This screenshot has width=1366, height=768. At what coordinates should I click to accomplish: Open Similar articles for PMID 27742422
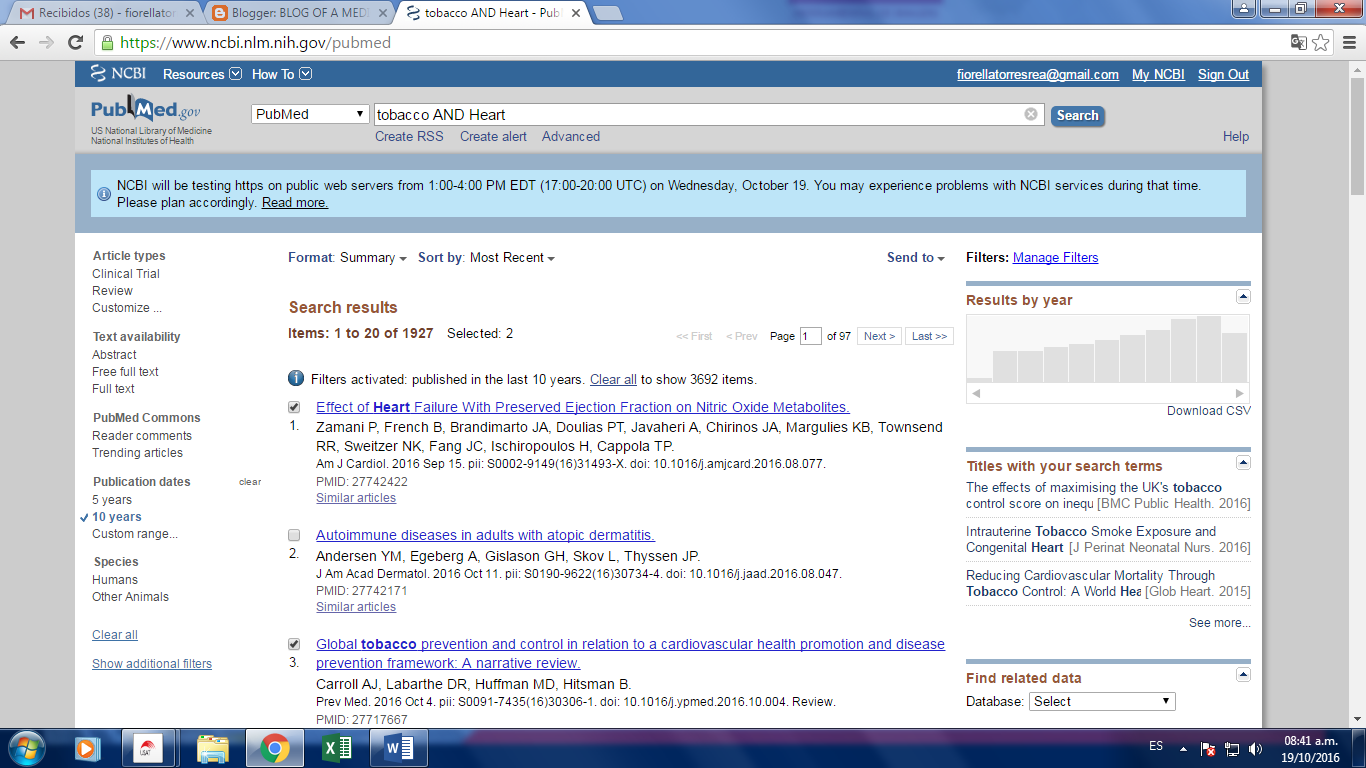356,498
